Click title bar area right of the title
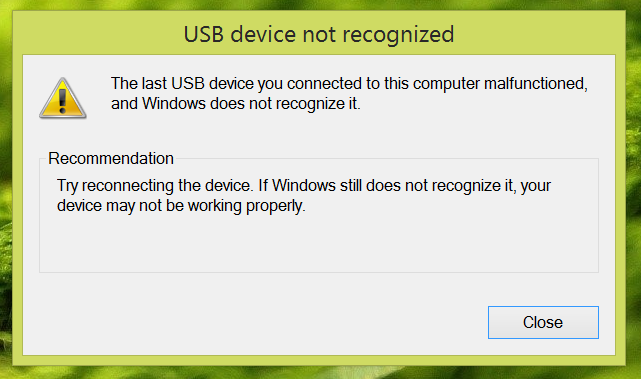 click(x=540, y=34)
